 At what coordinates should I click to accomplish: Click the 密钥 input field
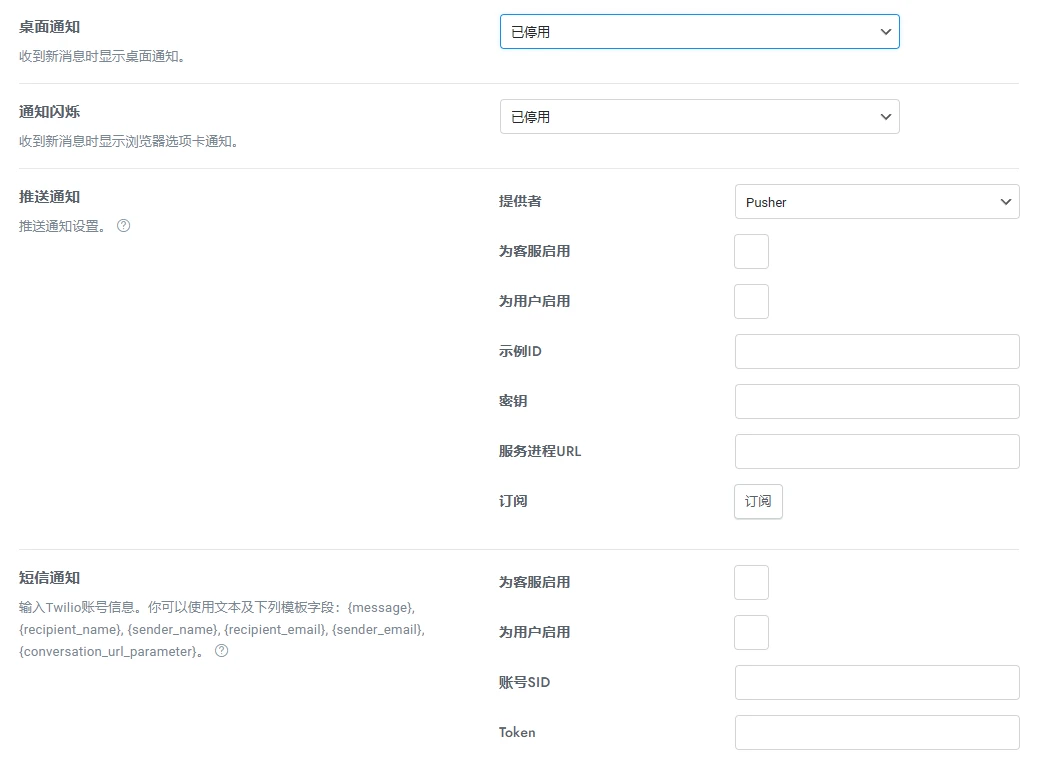(x=877, y=401)
